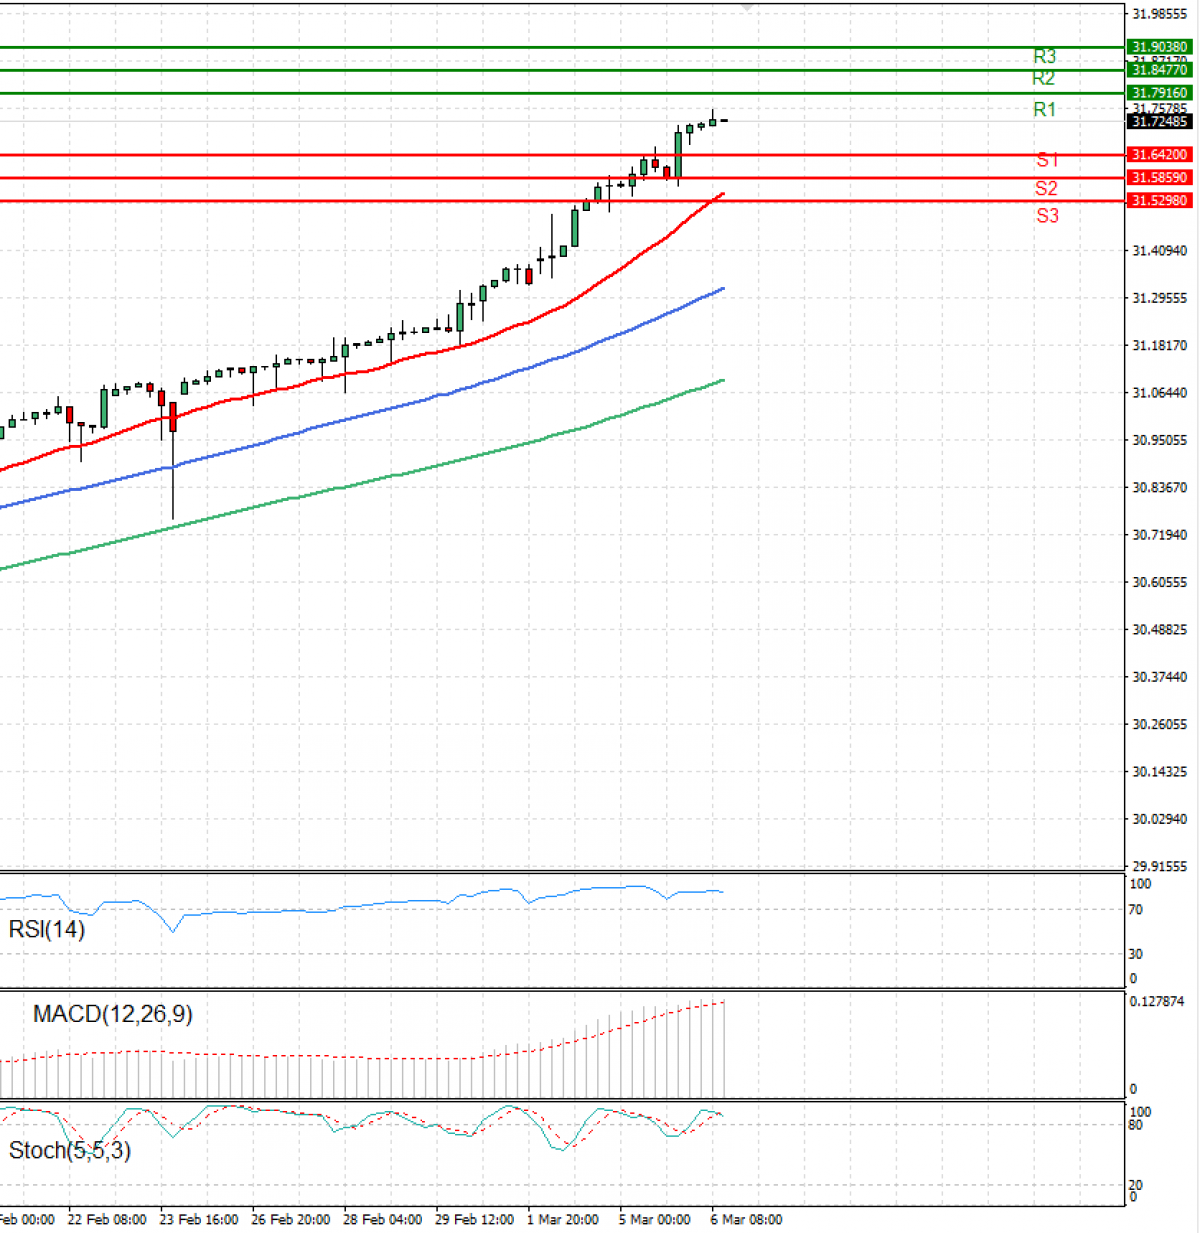The height and width of the screenshot is (1233, 1200).
Task: Click the 6 Mar 08:00 time label
Action: (746, 1219)
